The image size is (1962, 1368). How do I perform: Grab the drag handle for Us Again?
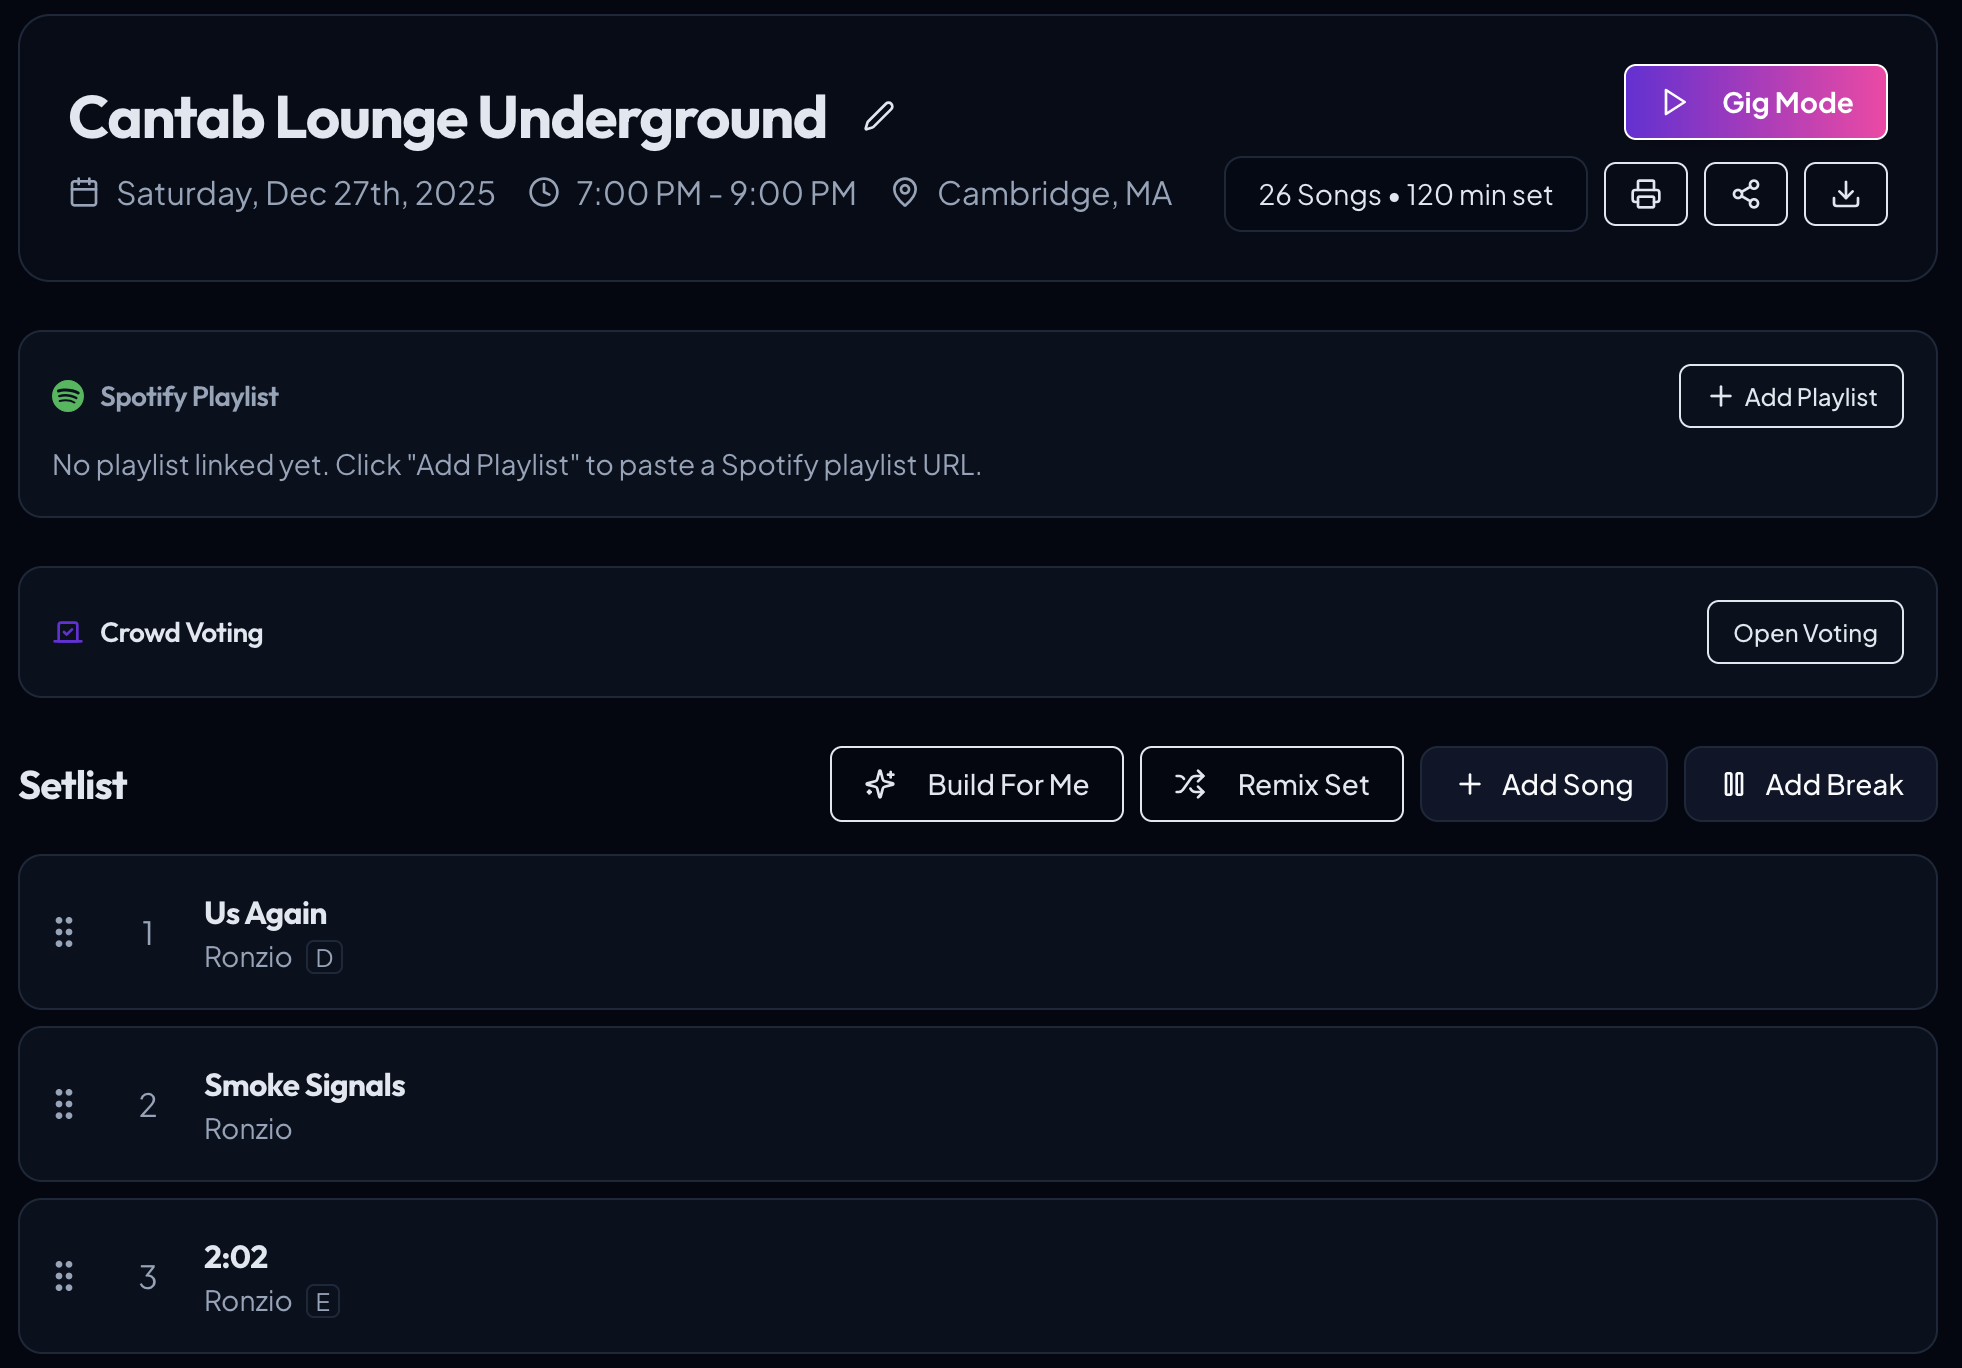64,932
